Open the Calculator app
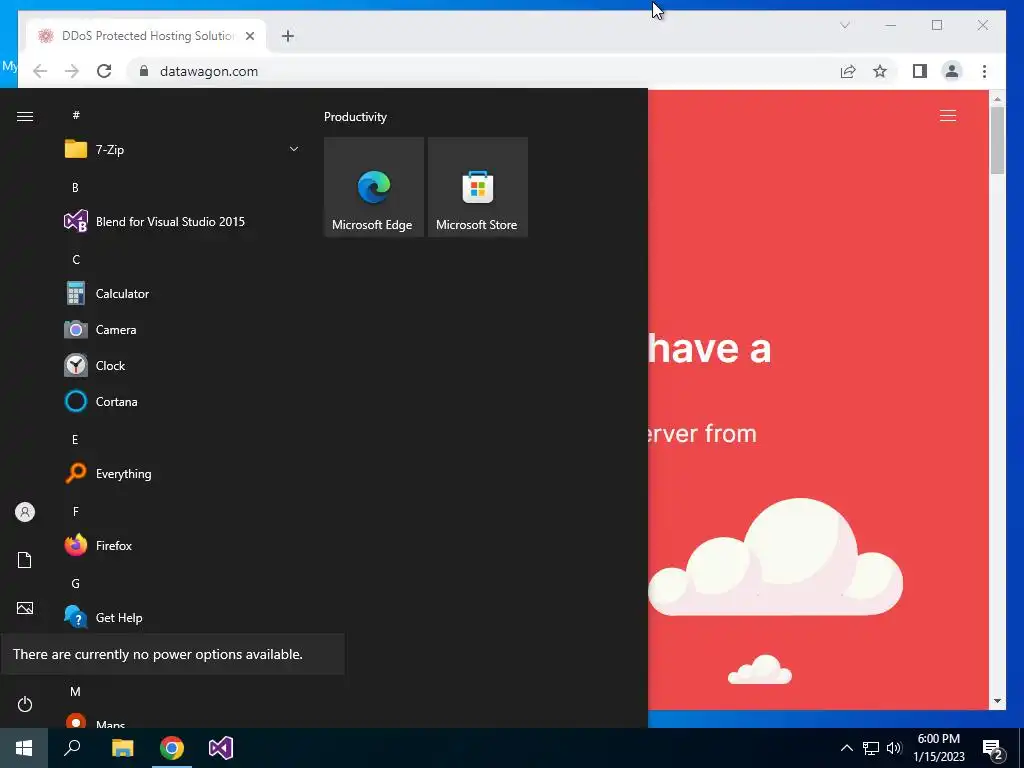 (182, 294)
